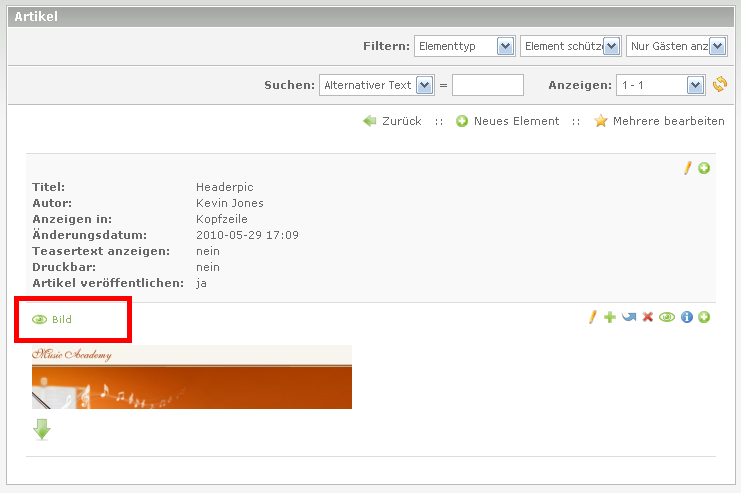Click the blue arrow move icon for Bild
This screenshot has width=741, height=493.
[628, 317]
